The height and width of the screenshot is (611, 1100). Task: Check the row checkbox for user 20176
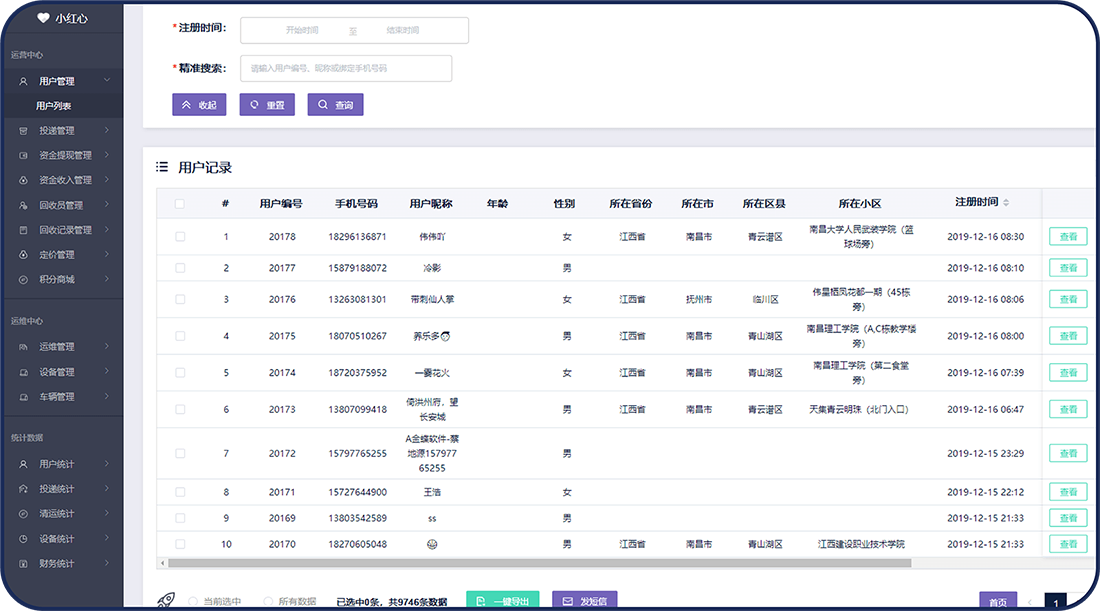click(180, 299)
